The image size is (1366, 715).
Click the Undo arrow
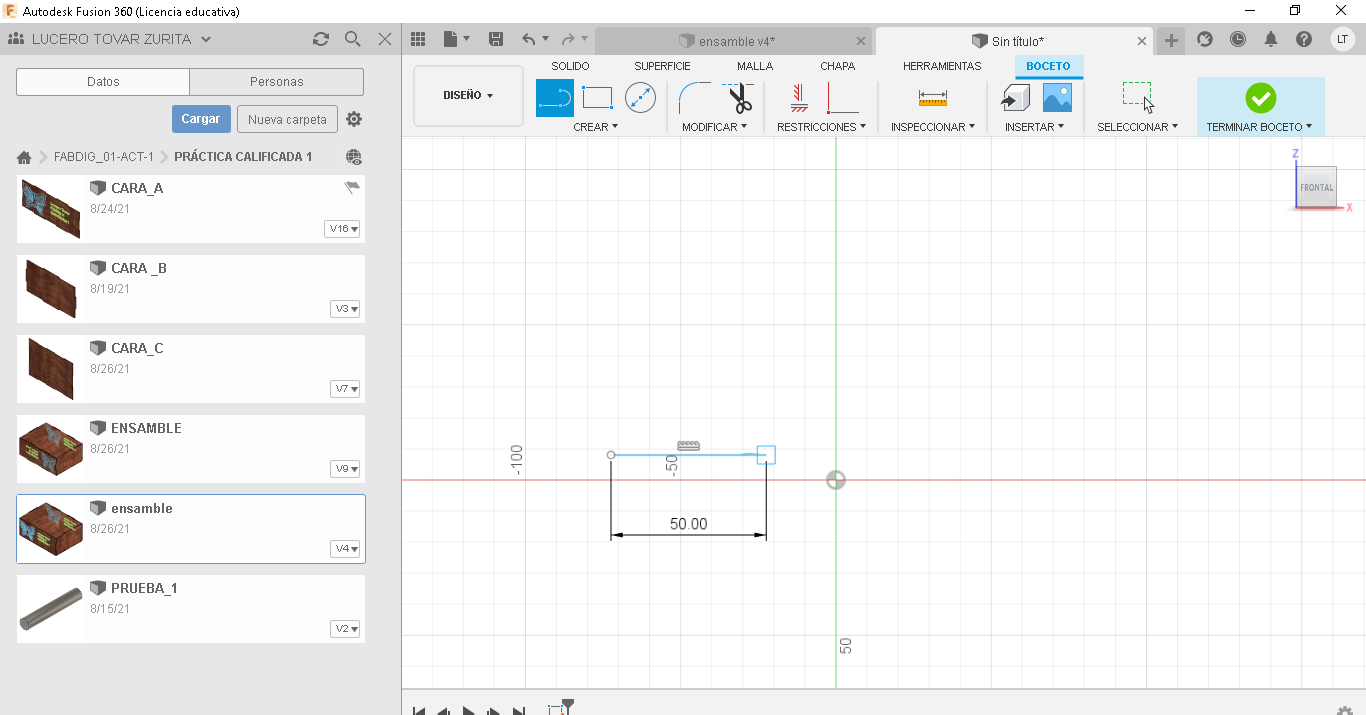point(529,39)
